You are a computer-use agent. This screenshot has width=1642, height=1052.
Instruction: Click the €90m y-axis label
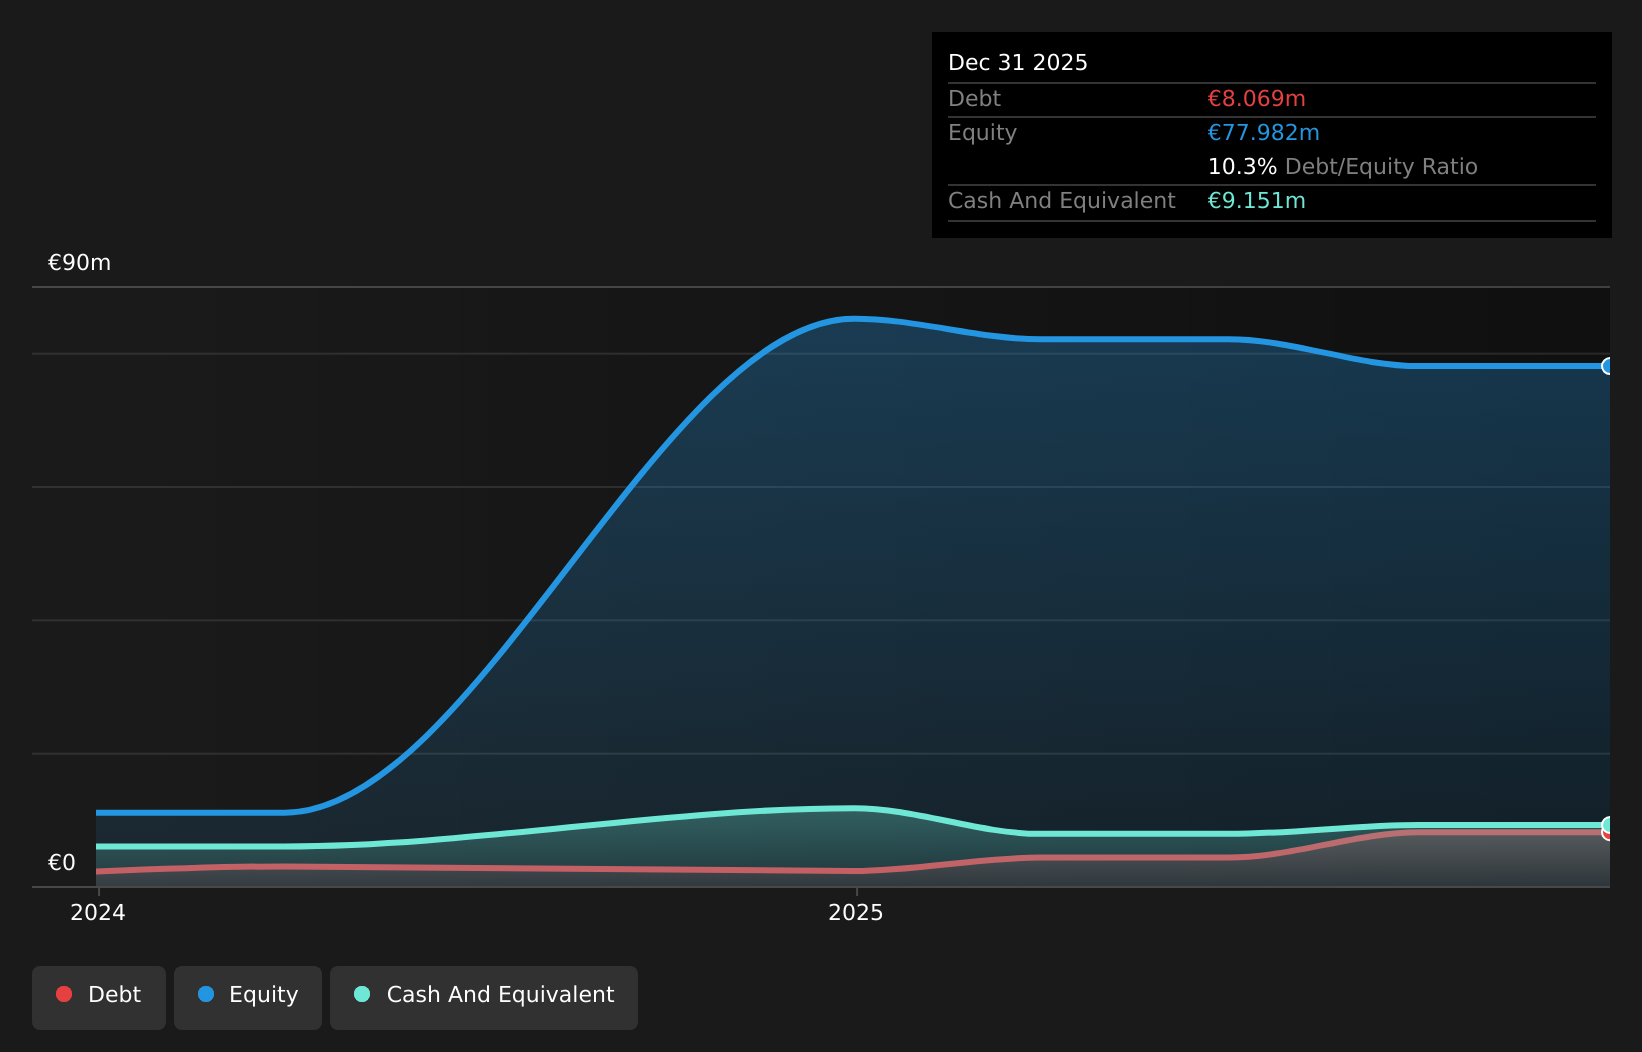tap(80, 263)
